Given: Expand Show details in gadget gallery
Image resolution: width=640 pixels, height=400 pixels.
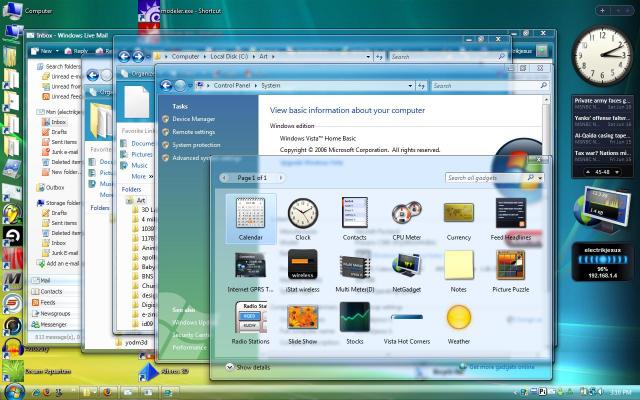Looking at the screenshot, I should click(x=248, y=367).
